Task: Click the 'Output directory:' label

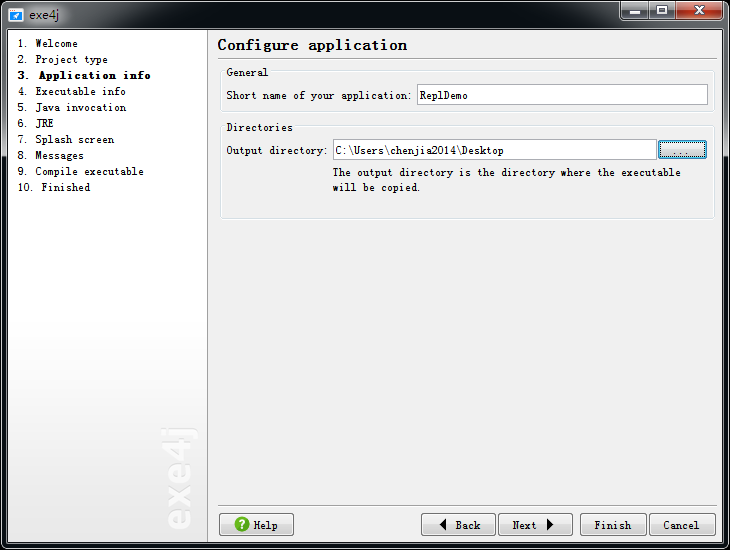Action: pyautogui.click(x=277, y=150)
